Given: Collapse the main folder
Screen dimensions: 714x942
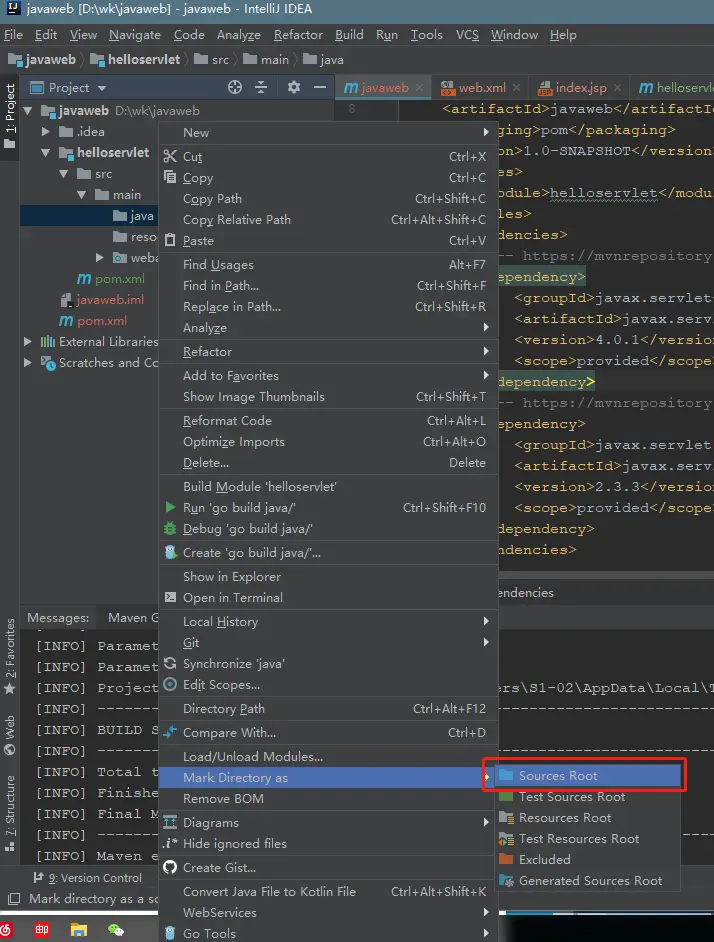Looking at the screenshot, I should click(x=82, y=195).
